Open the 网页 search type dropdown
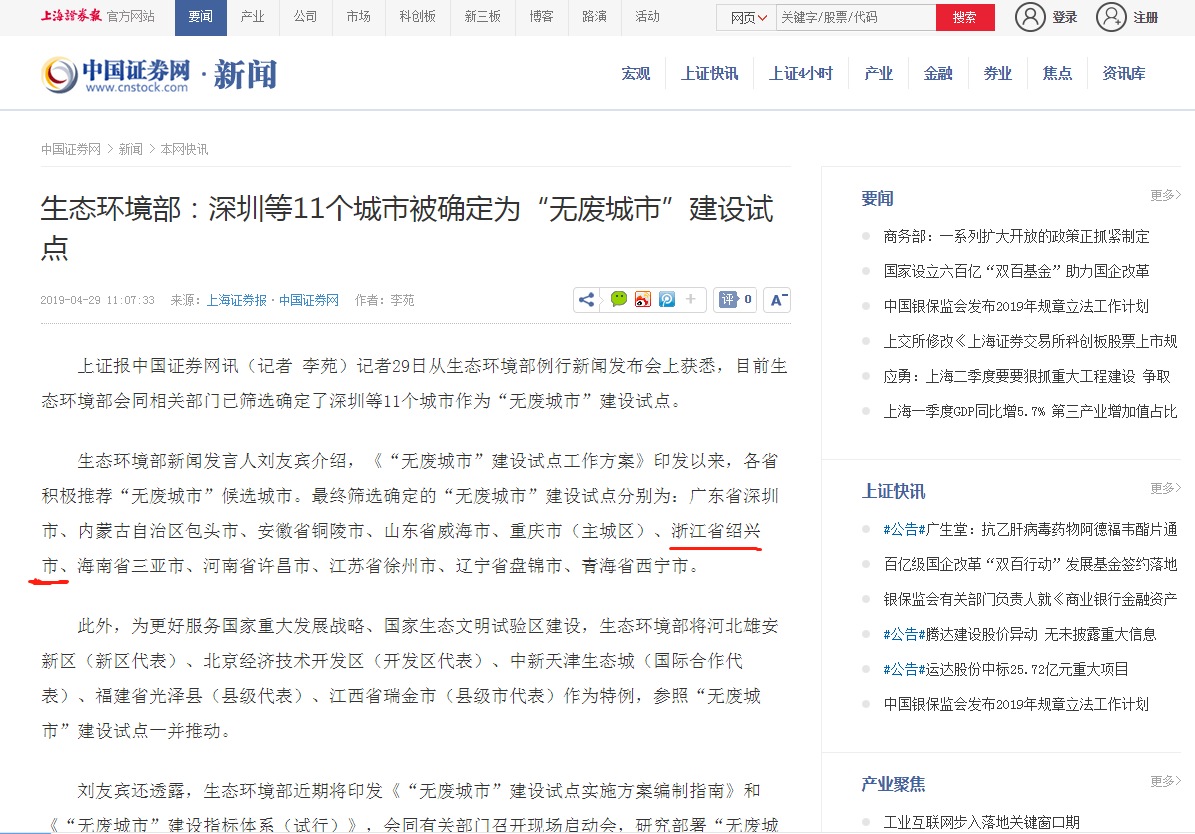Viewport: 1195px width, 834px height. click(748, 17)
